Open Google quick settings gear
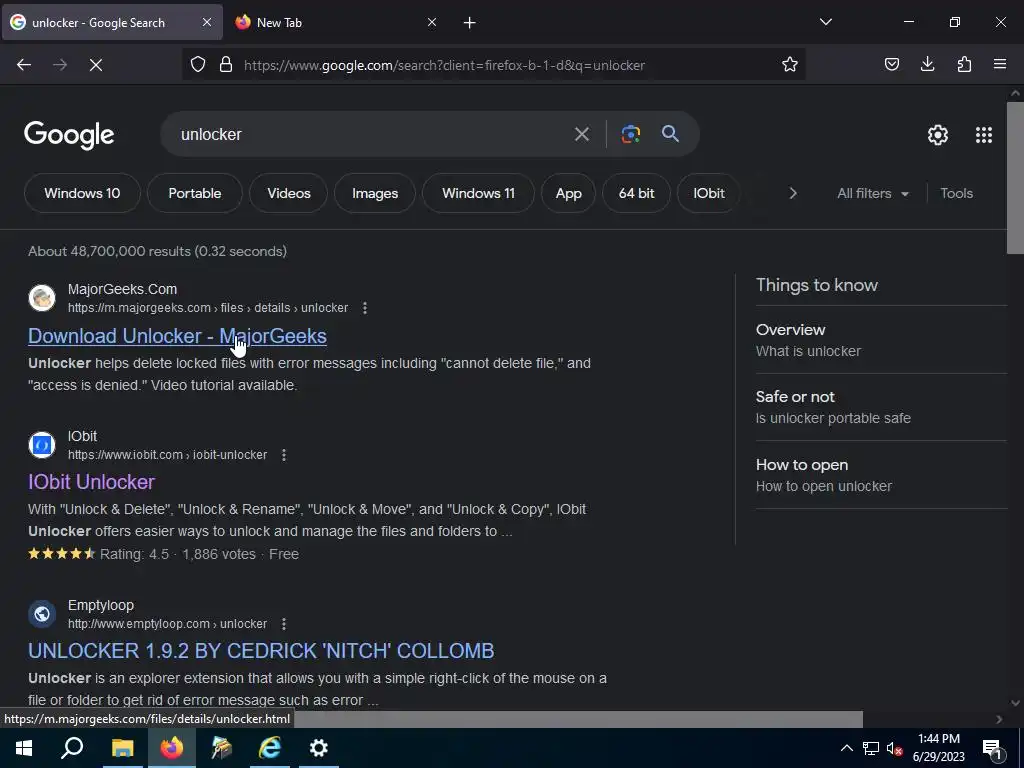The width and height of the screenshot is (1024, 768). coord(938,135)
